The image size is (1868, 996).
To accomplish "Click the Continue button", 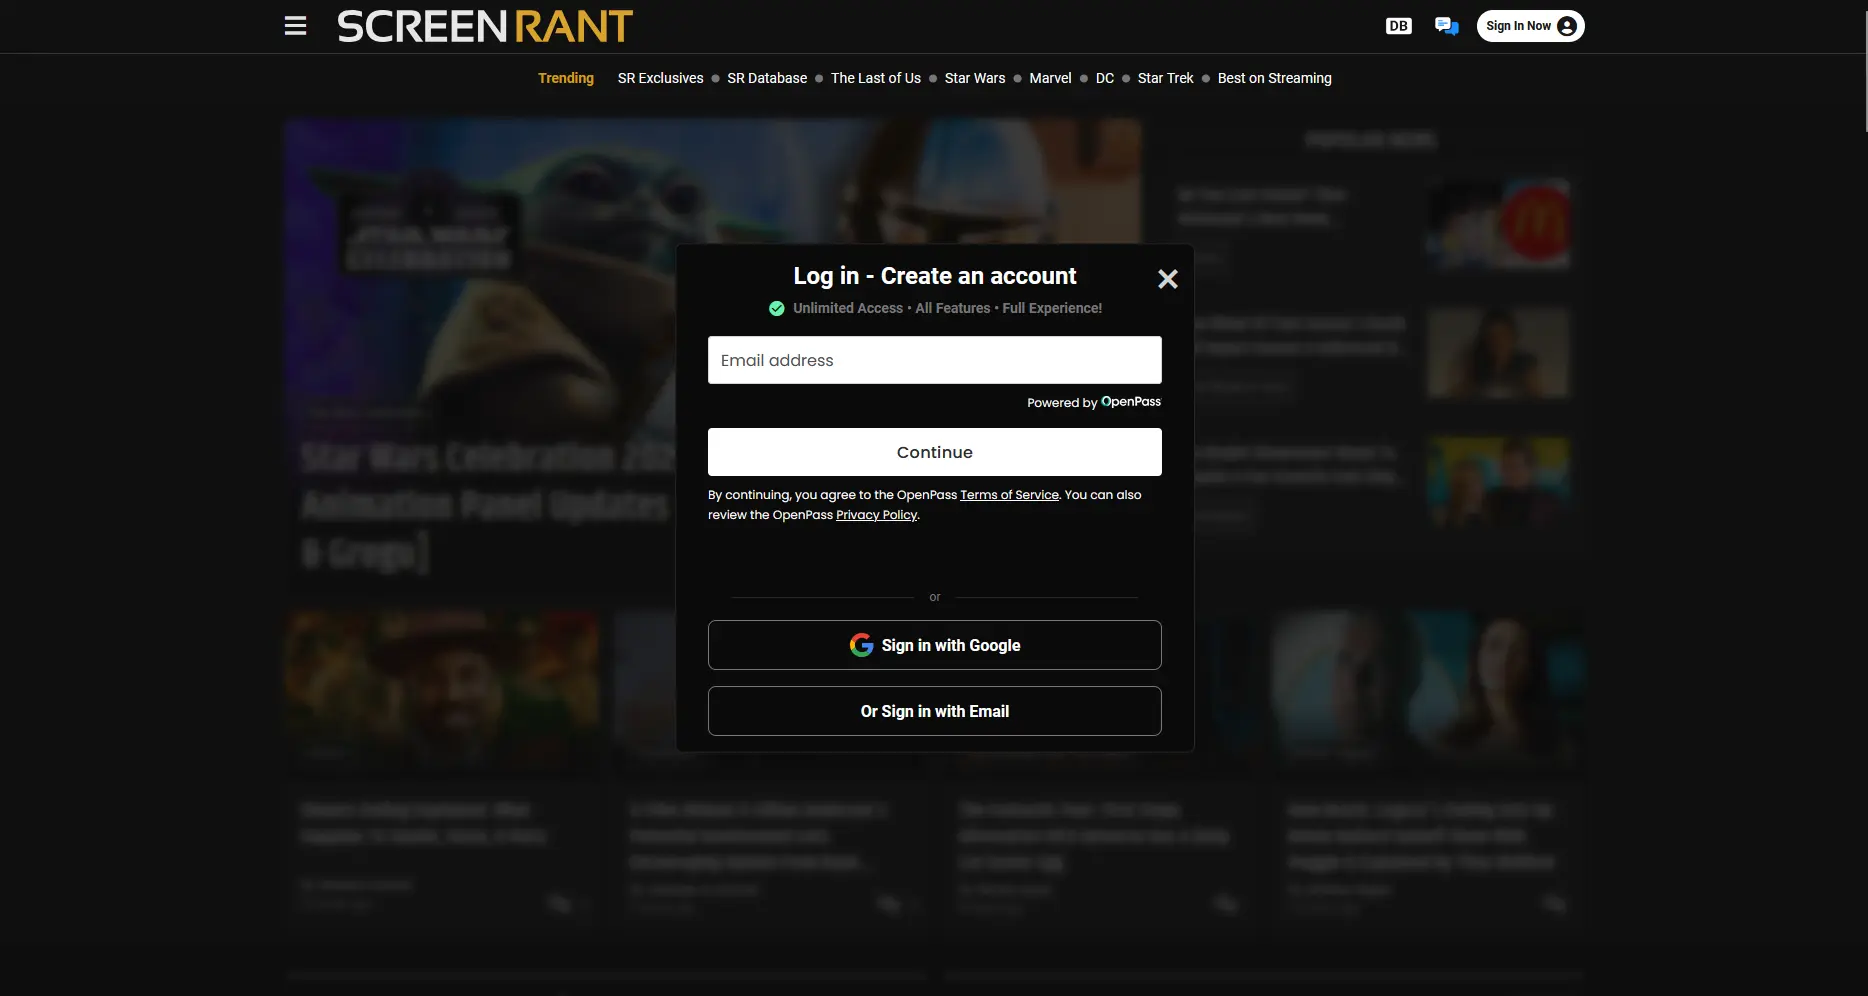I will pos(934,452).
